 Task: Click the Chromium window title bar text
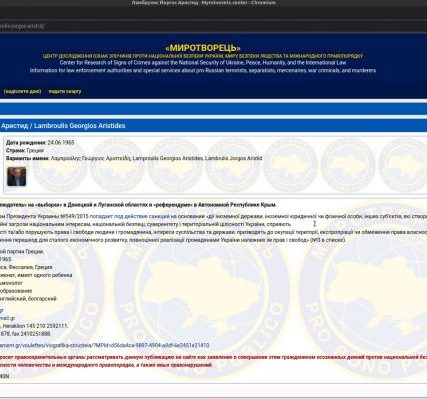[x=203, y=3]
